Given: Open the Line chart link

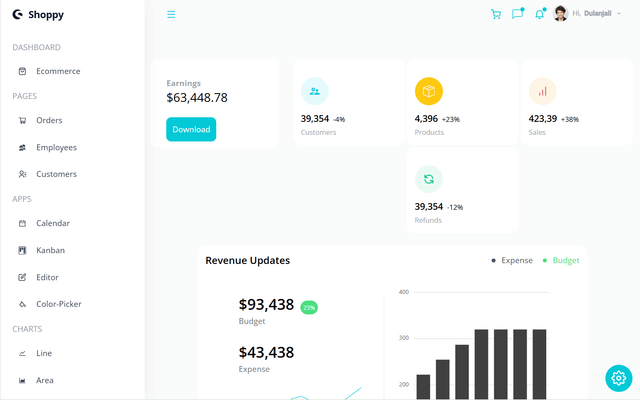Looking at the screenshot, I should point(44,353).
